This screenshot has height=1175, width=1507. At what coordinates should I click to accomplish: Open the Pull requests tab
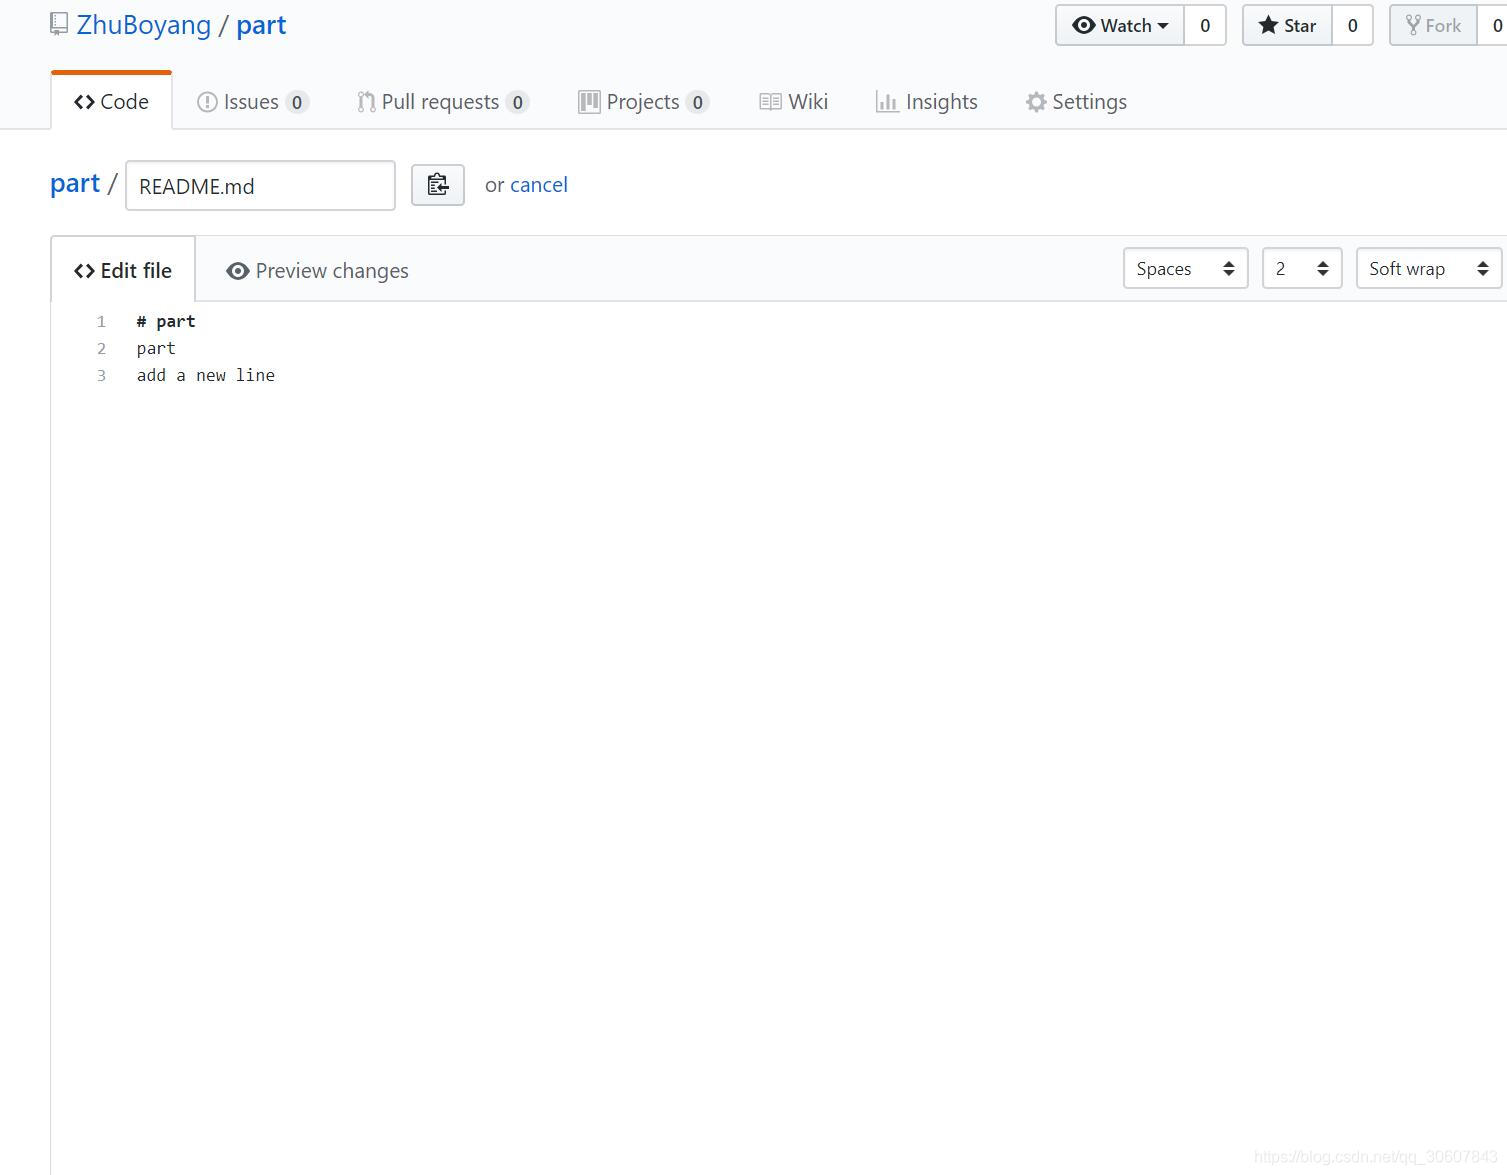coord(443,102)
